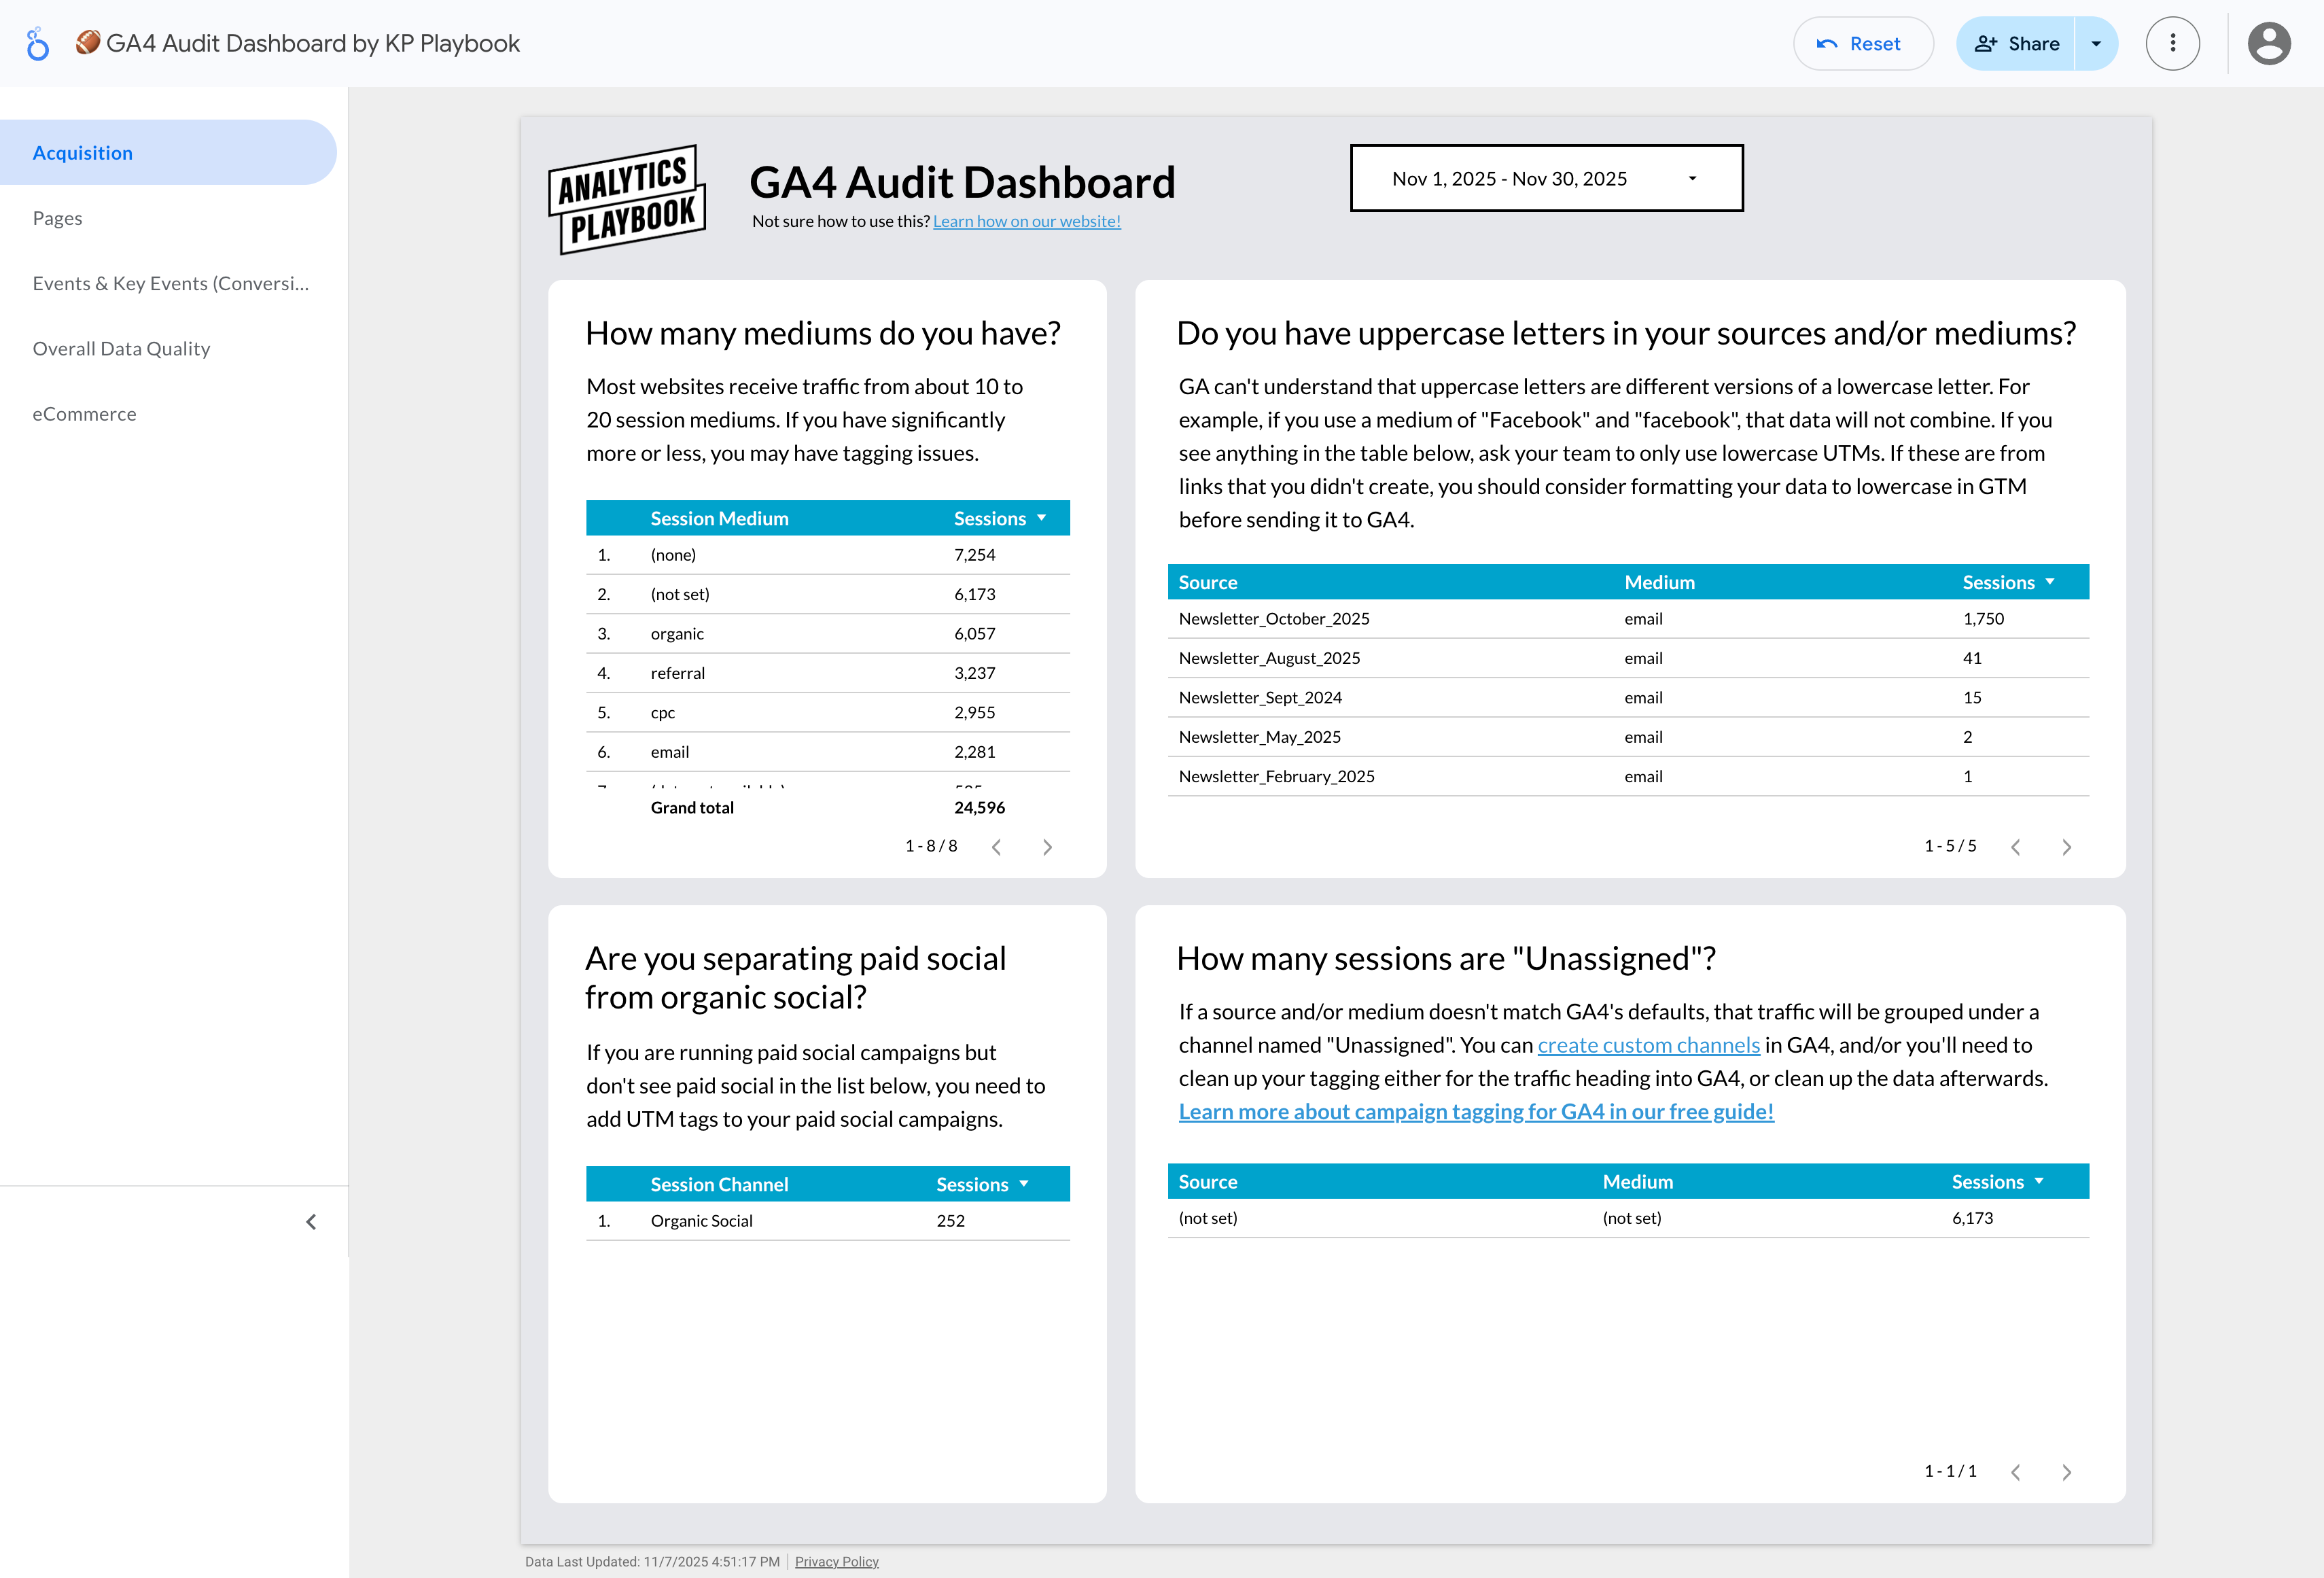This screenshot has width=2324, height=1578.
Task: Next page arrow in uppercase sources table
Action: [x=2066, y=847]
